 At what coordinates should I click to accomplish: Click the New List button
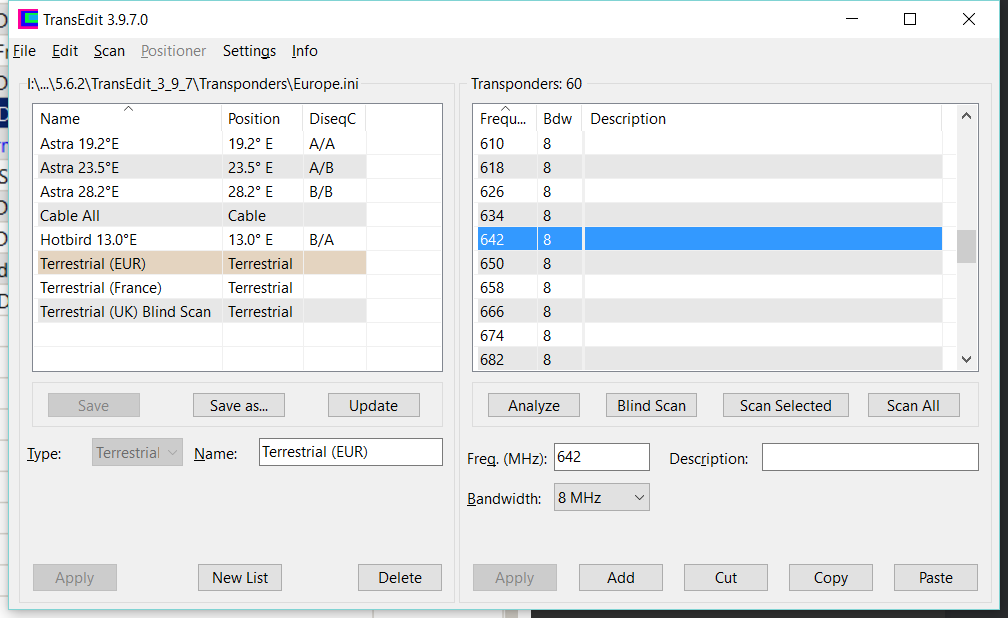click(240, 577)
